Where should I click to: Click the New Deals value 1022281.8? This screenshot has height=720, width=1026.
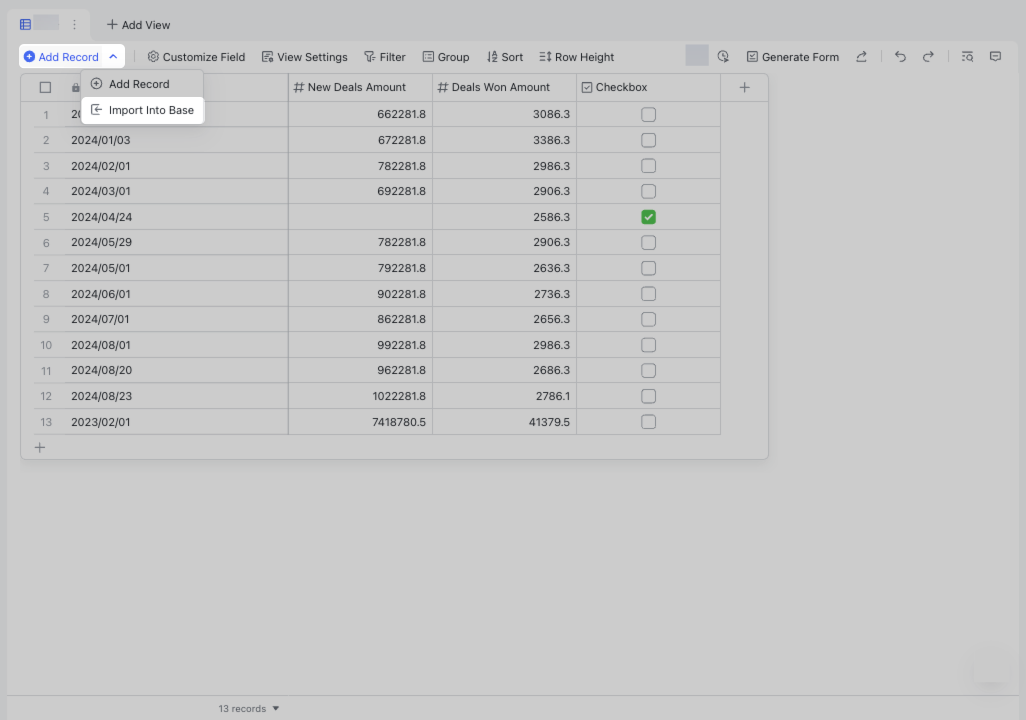click(x=360, y=396)
